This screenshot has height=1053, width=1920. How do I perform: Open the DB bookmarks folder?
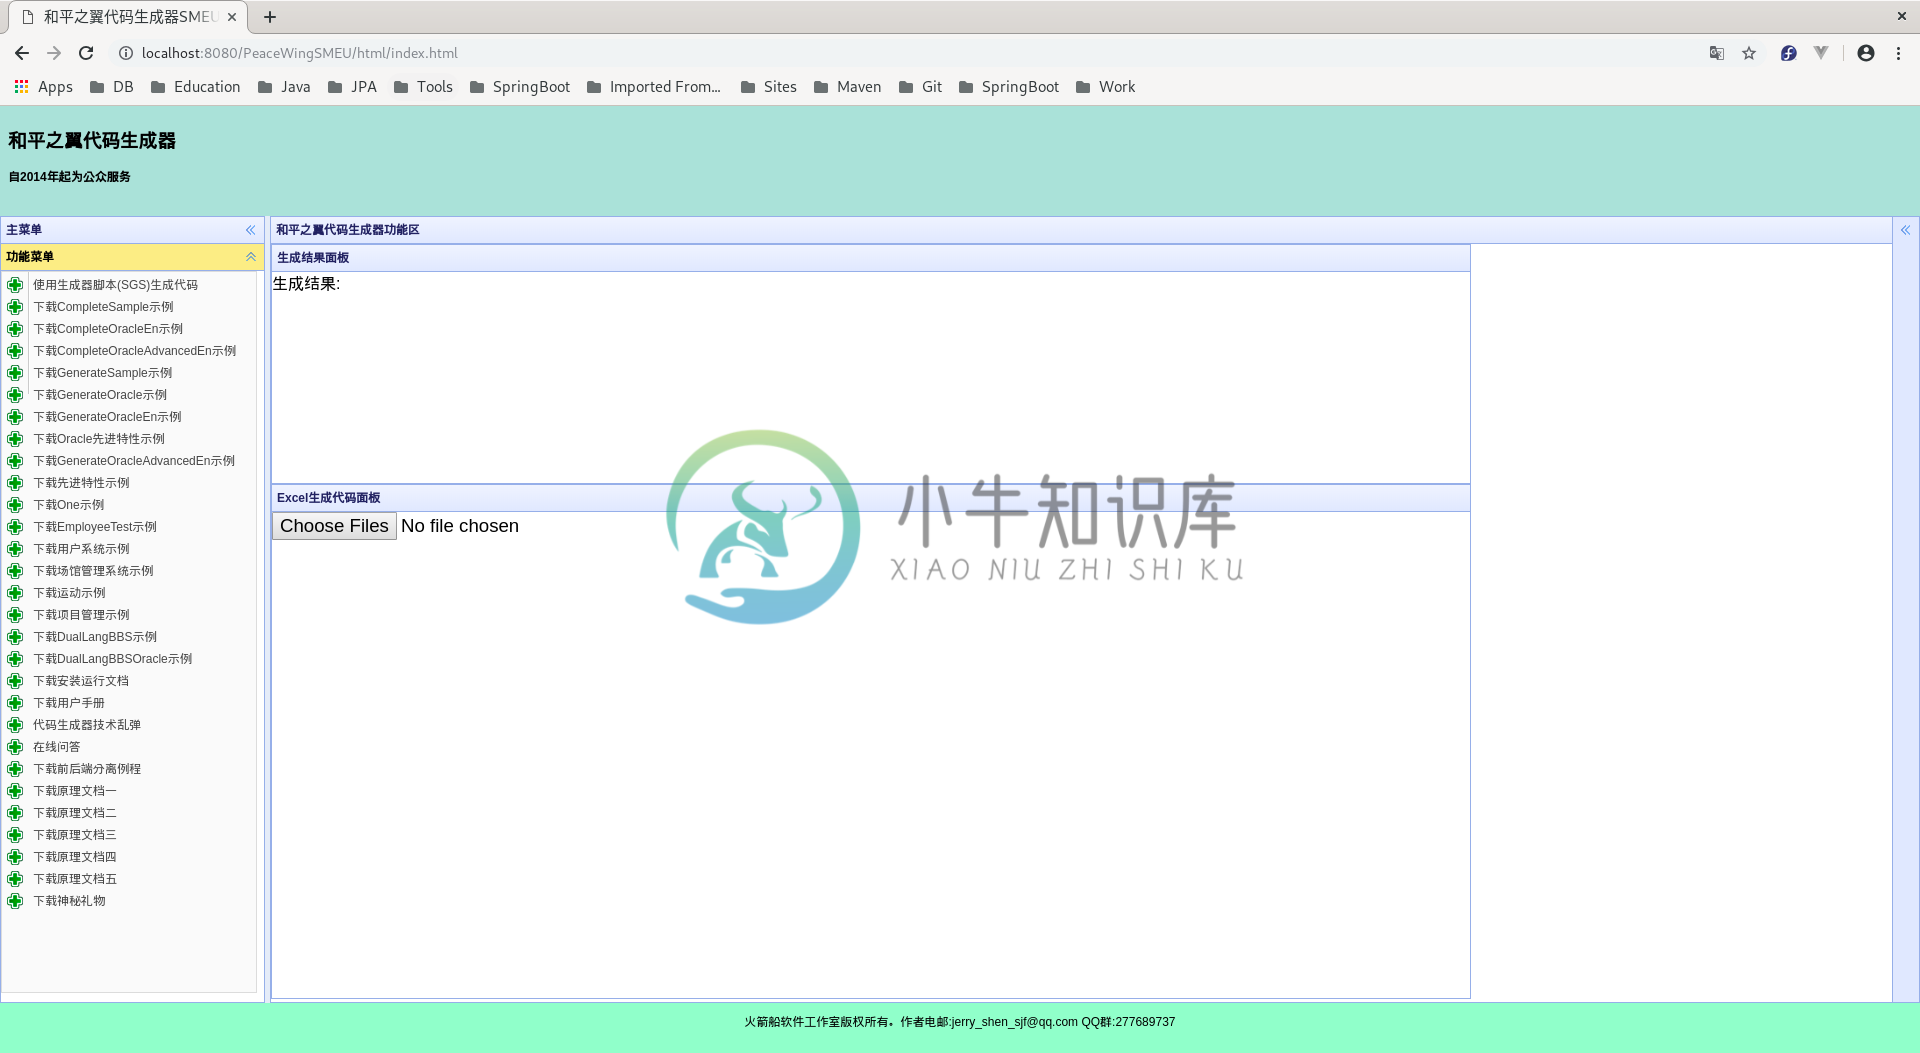tap(112, 87)
